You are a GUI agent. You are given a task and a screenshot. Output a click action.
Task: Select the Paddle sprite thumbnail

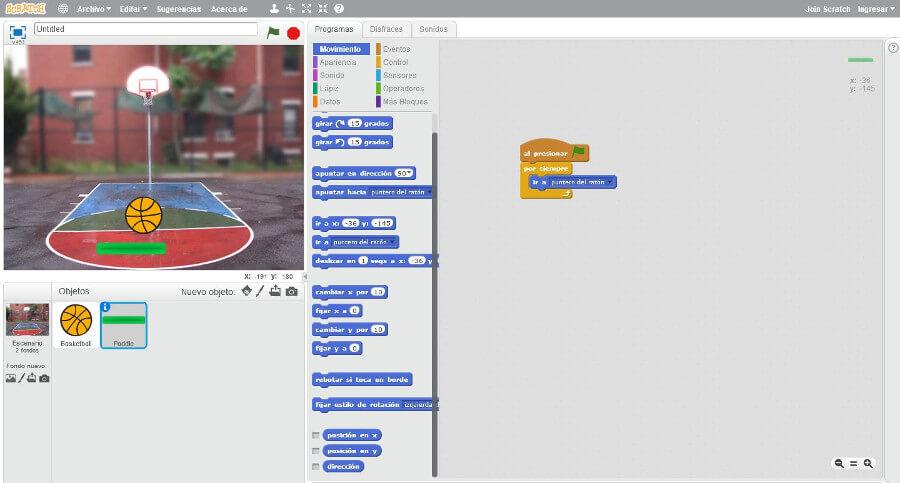click(123, 325)
